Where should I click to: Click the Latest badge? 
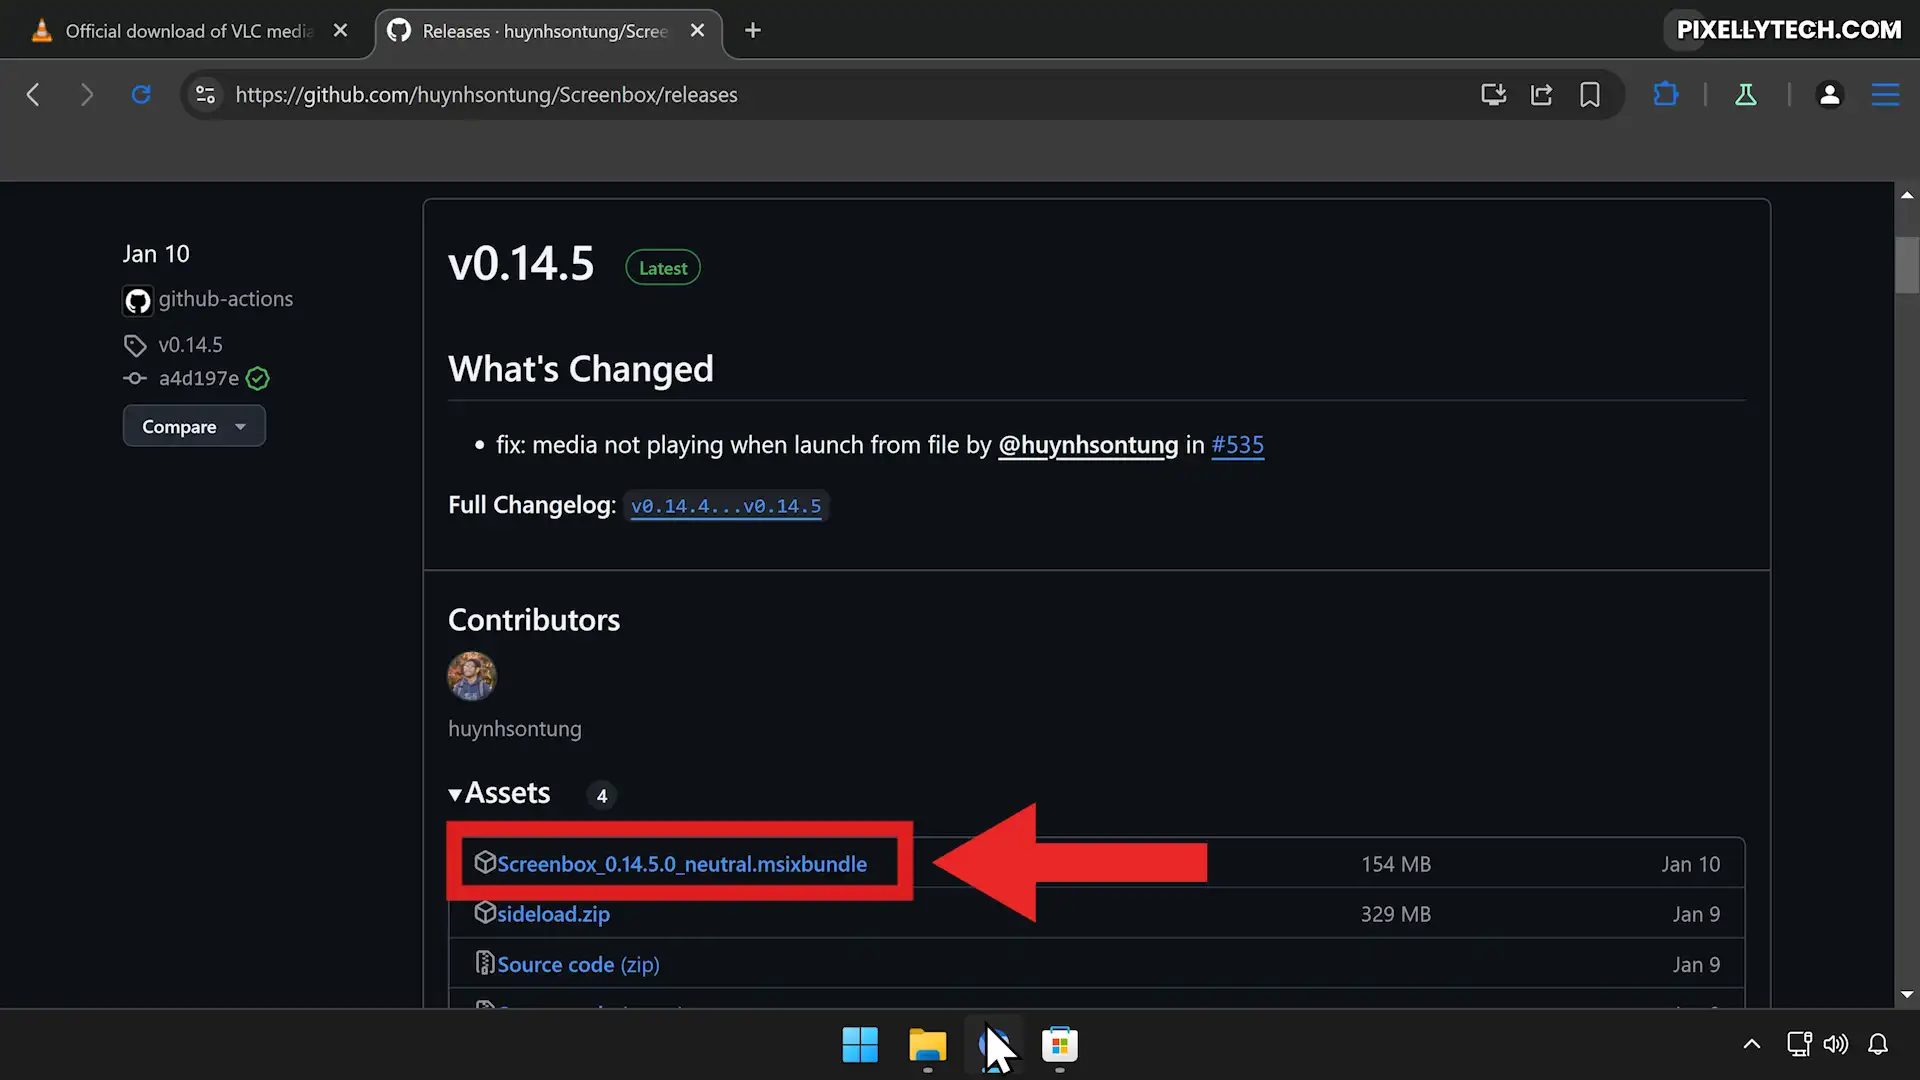coord(663,268)
